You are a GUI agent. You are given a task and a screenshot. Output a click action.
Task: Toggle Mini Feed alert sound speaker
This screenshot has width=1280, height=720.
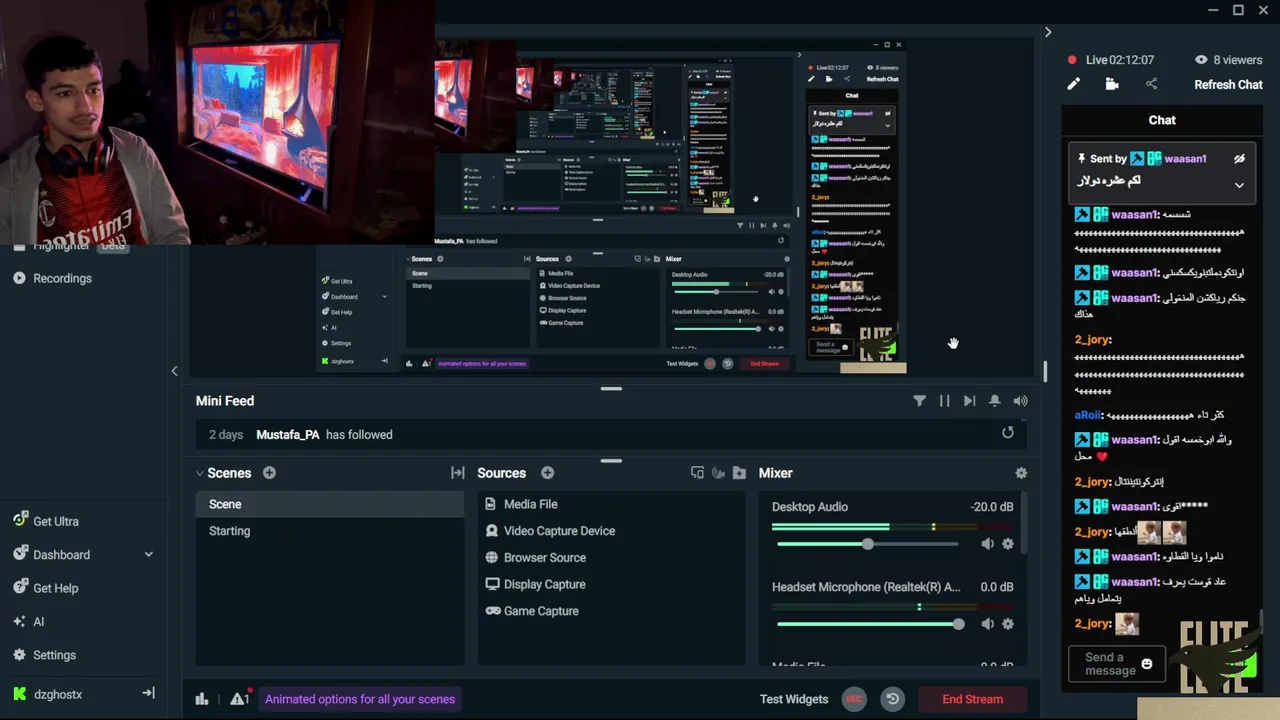pyautogui.click(x=1020, y=401)
